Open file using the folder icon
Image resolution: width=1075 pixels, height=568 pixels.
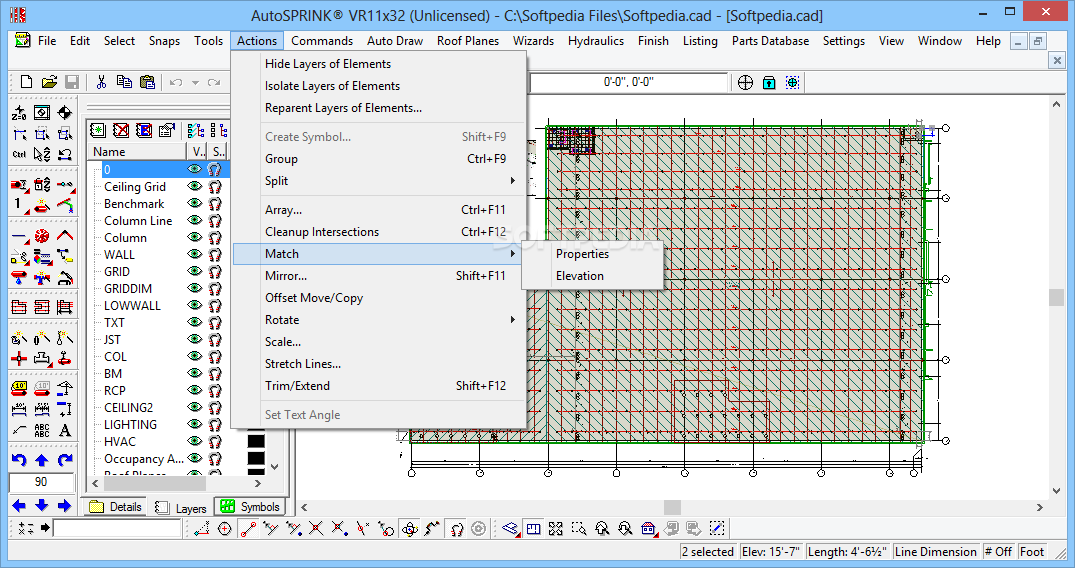point(49,82)
